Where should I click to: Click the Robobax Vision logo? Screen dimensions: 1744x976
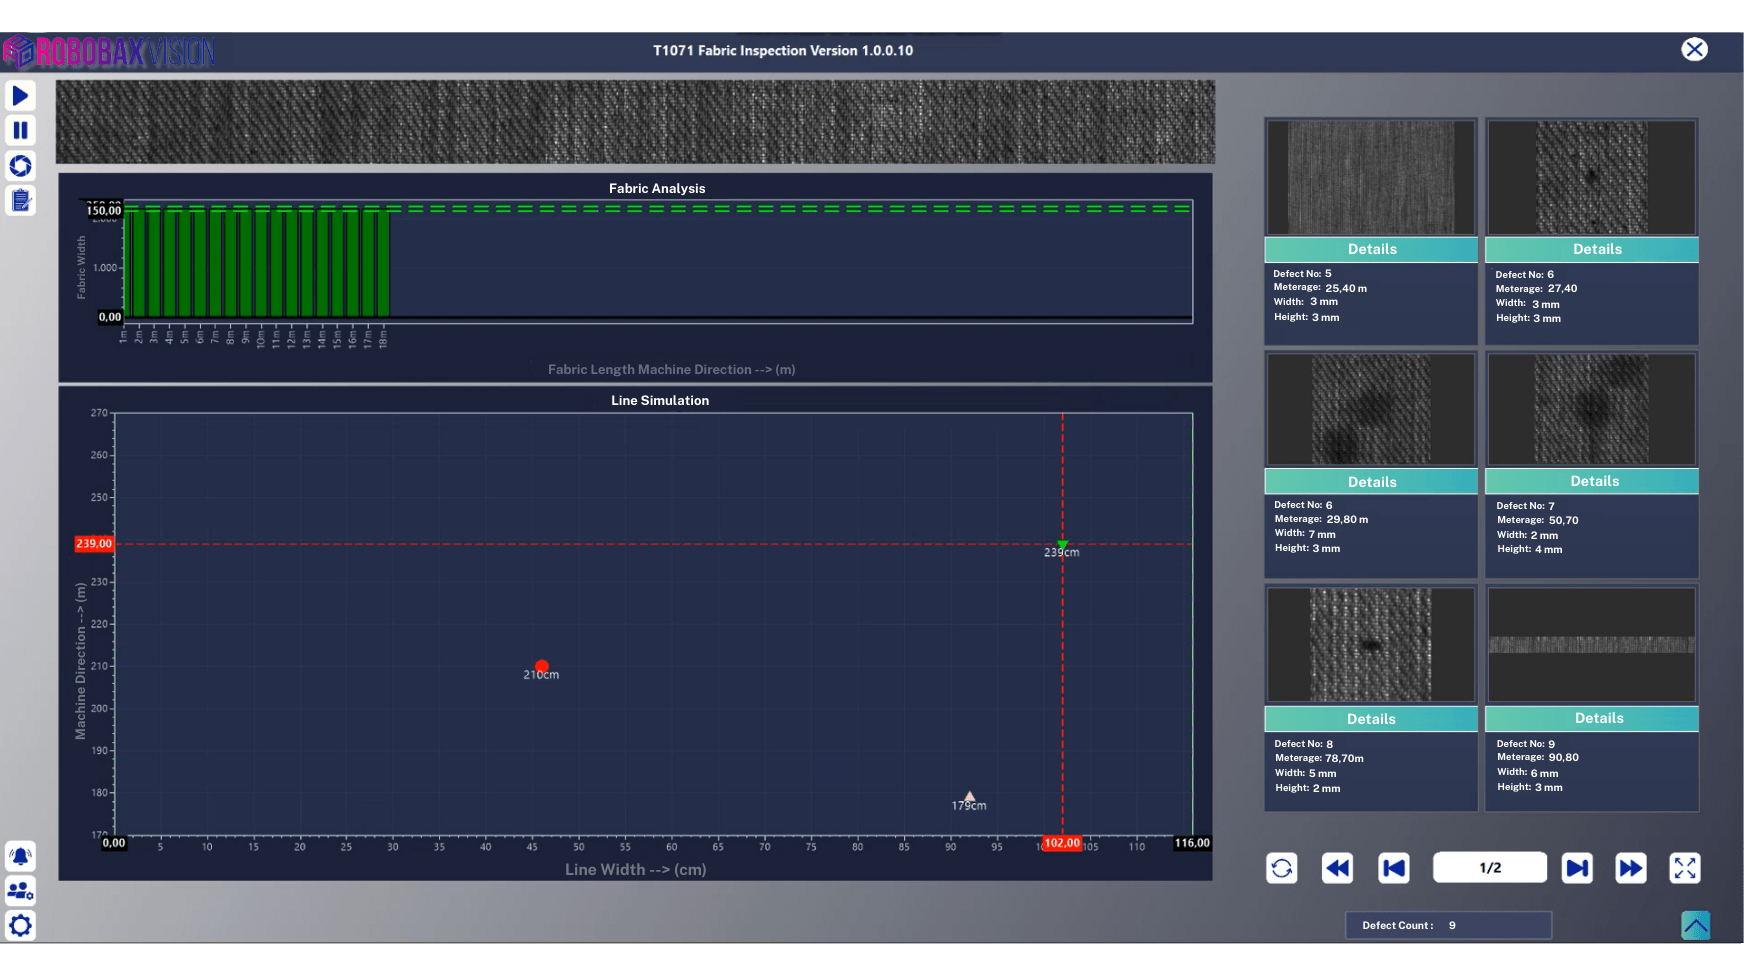(108, 52)
